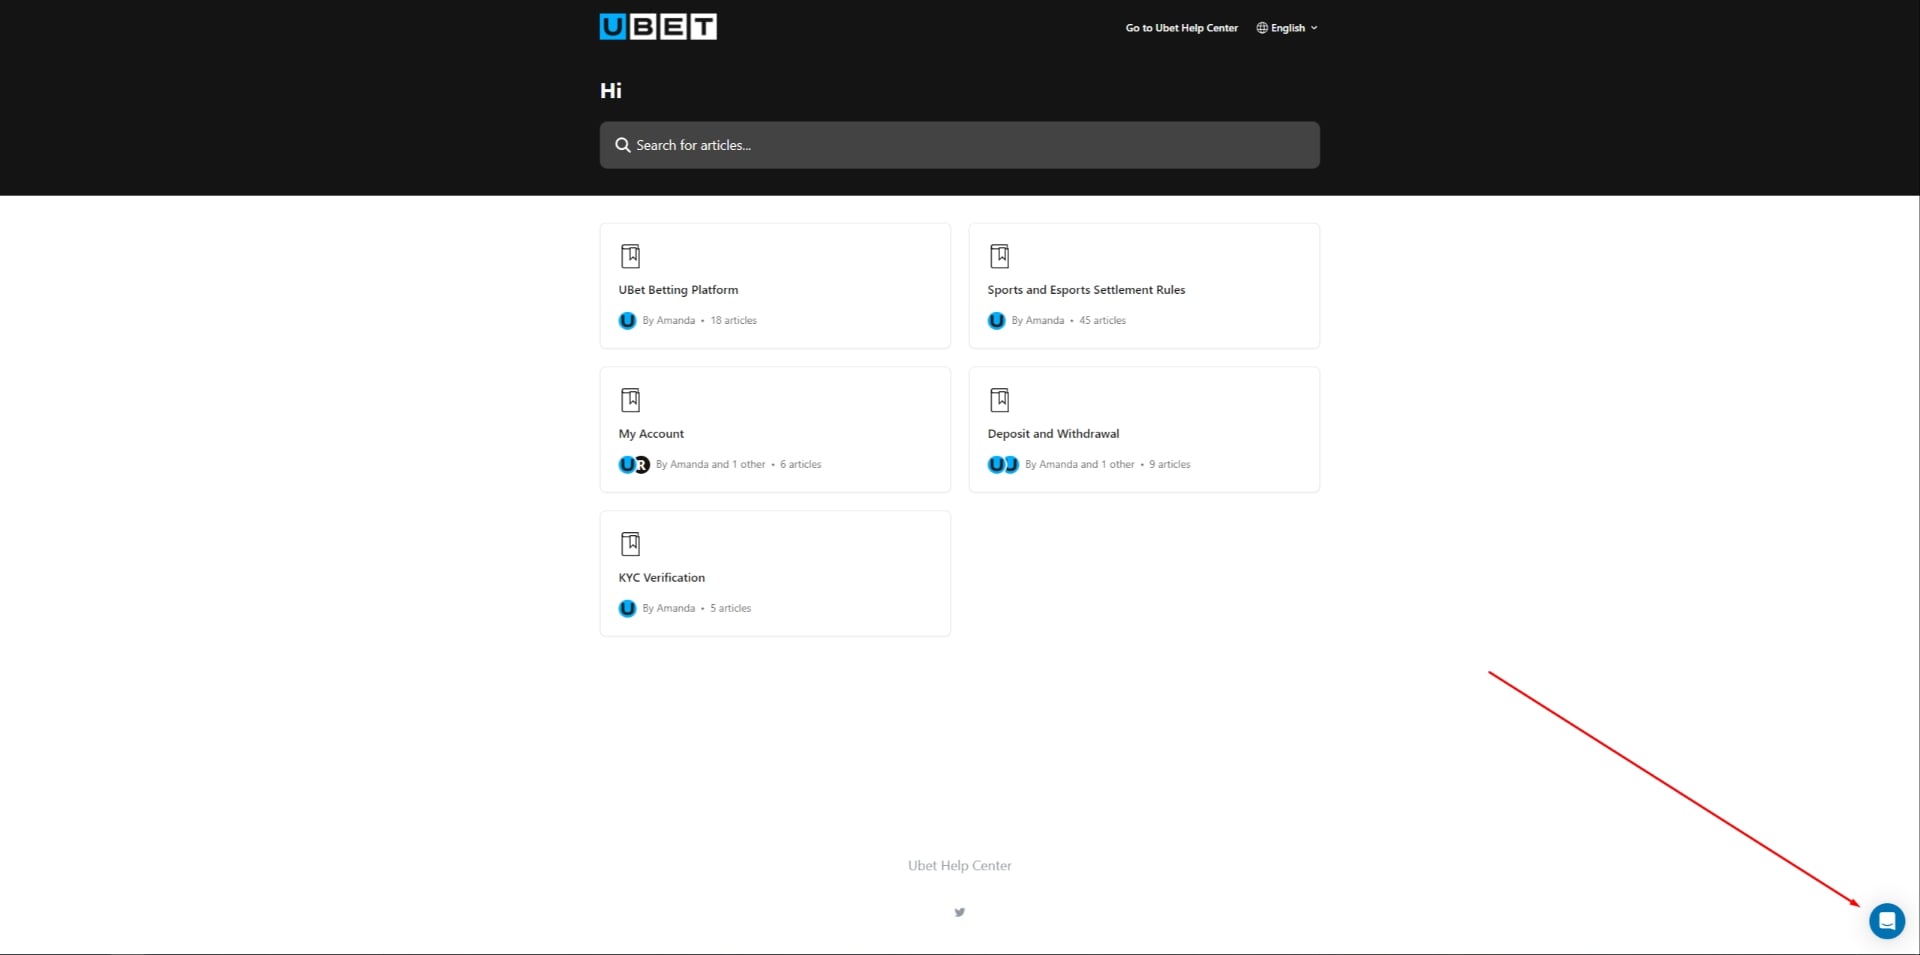The image size is (1920, 955).
Task: Click the '6 articles' text
Action: pyautogui.click(x=800, y=465)
